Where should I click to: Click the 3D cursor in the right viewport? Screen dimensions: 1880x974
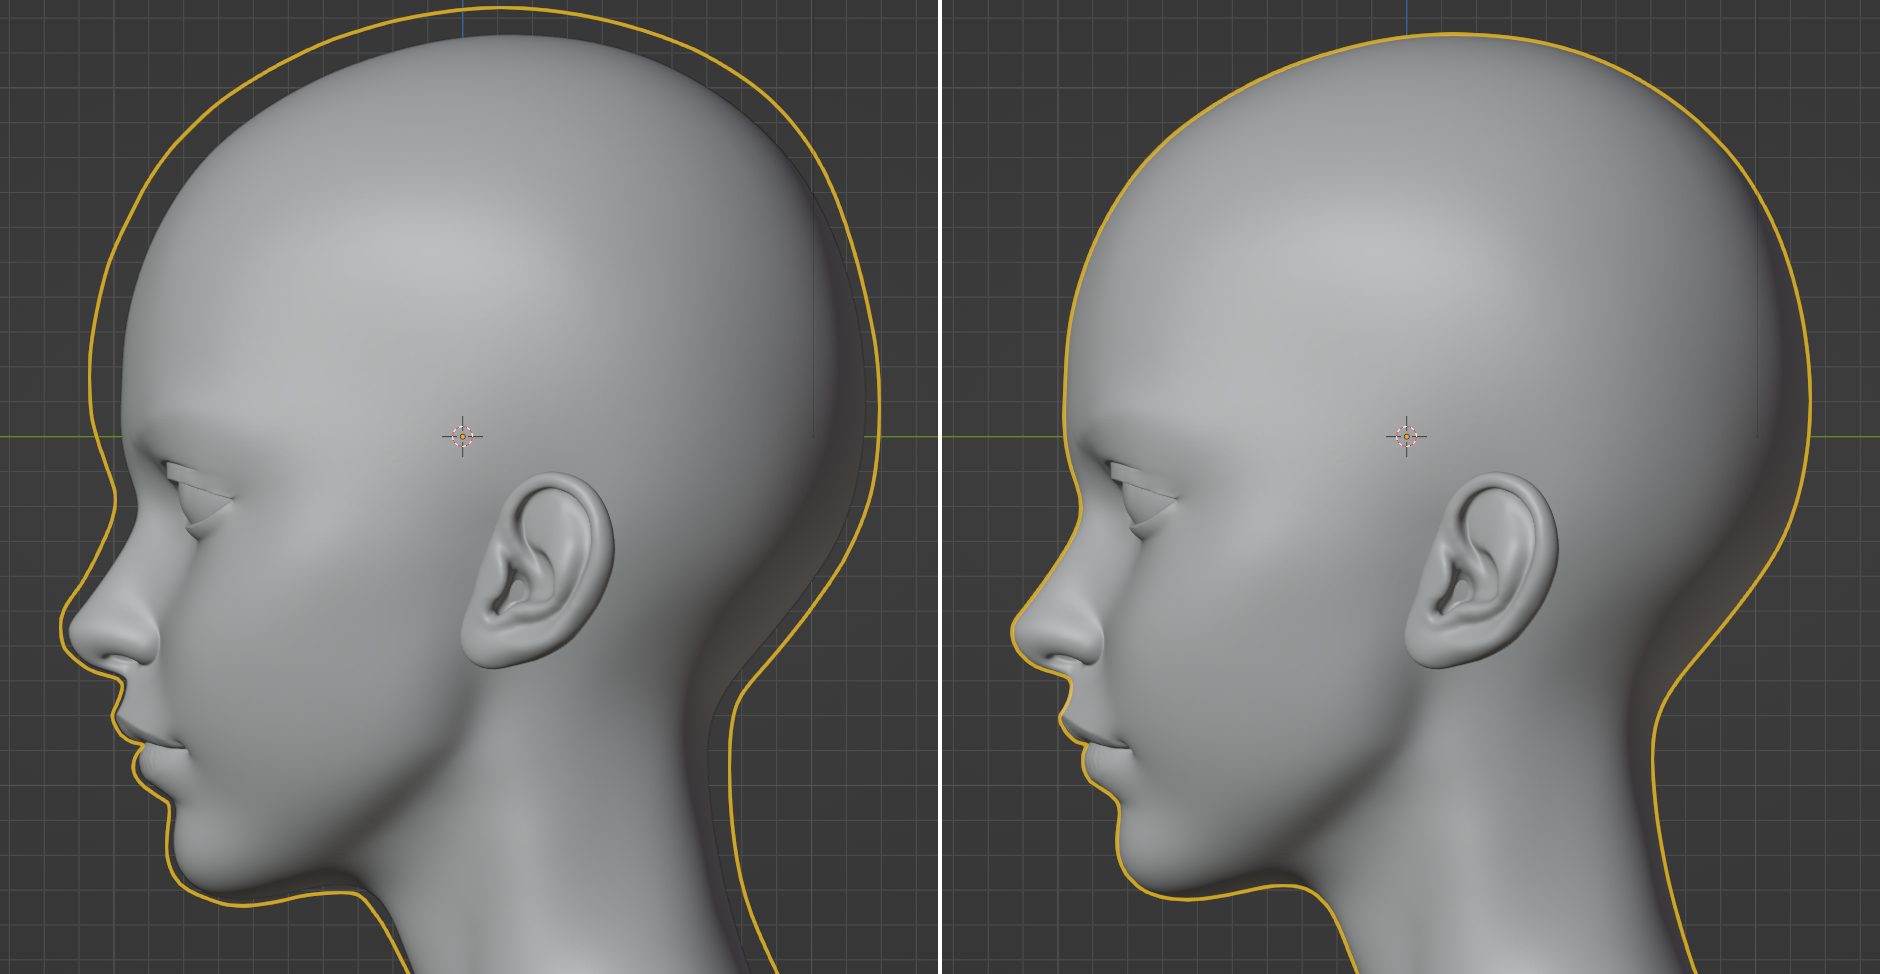coord(1406,436)
